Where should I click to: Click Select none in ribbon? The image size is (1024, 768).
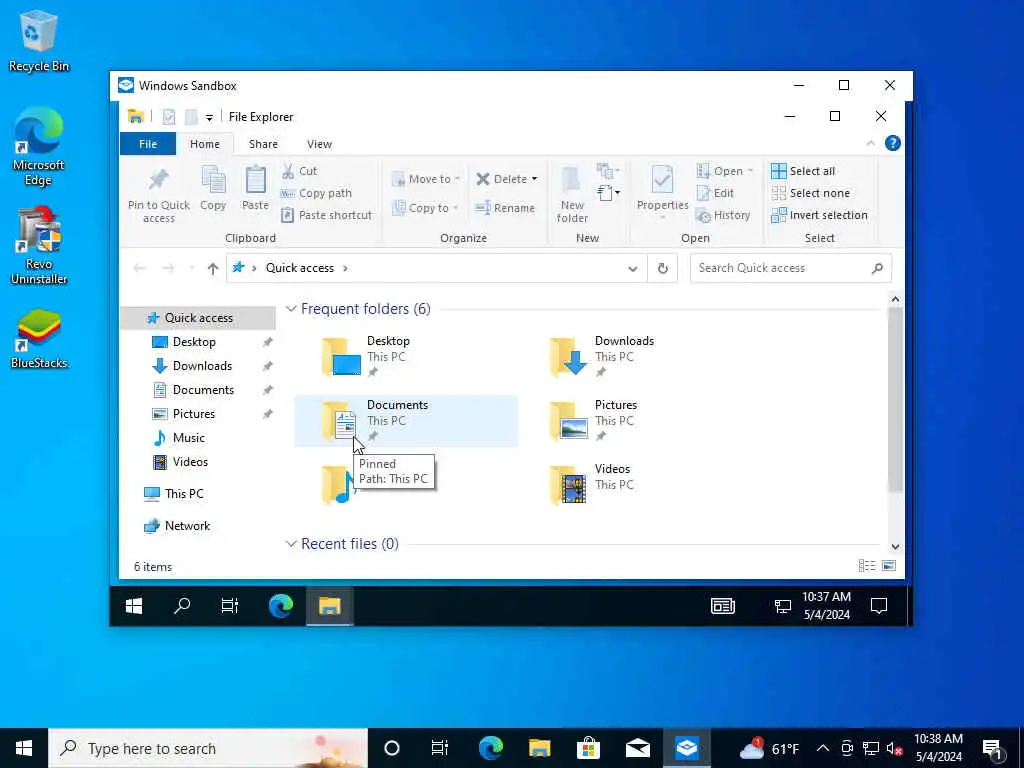(810, 193)
